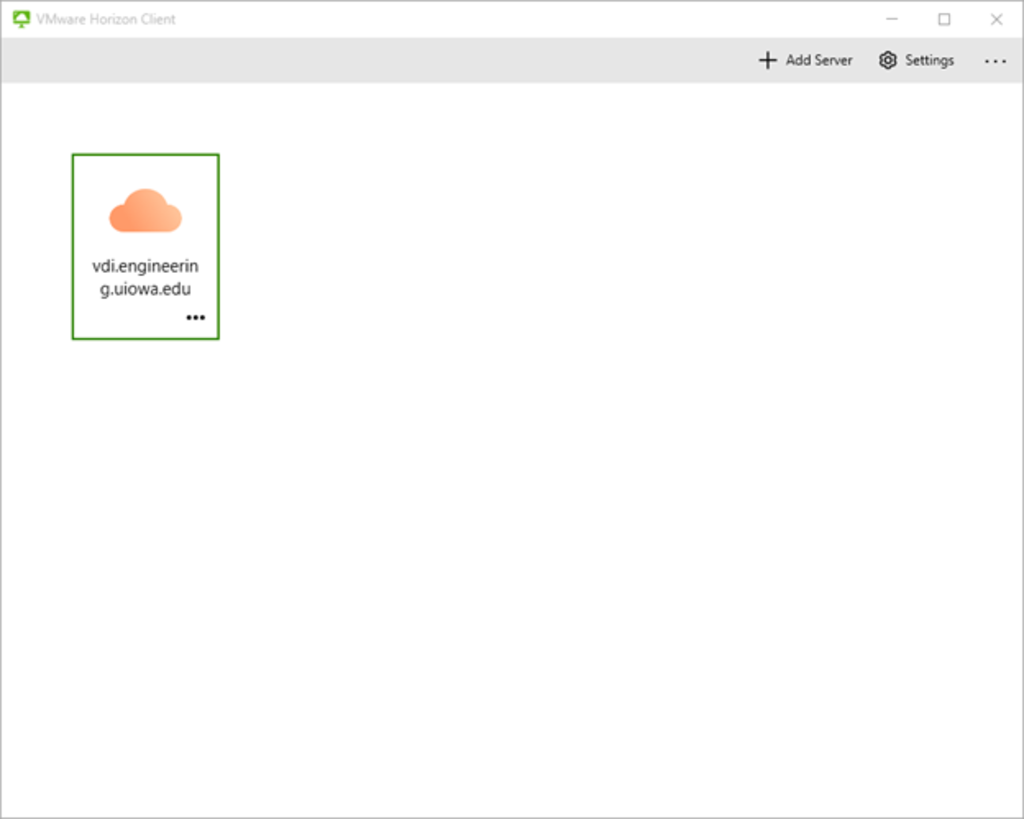The height and width of the screenshot is (819, 1024).
Task: Click the server name text label
Action: (145, 277)
